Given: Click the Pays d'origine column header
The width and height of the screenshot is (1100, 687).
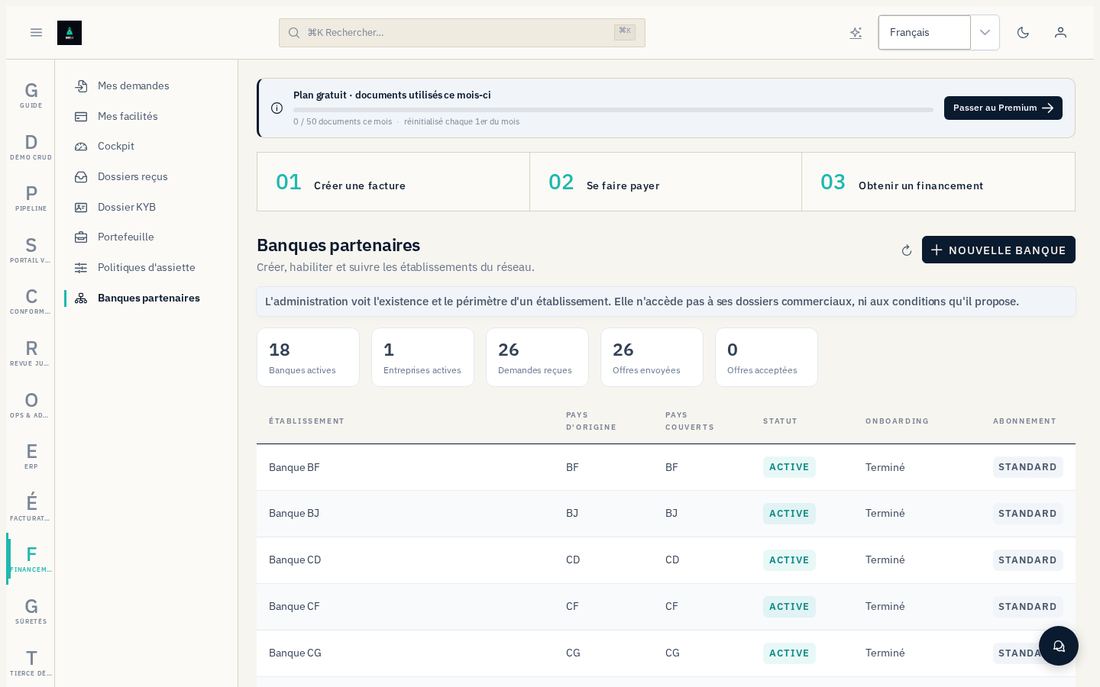Looking at the screenshot, I should click(591, 421).
